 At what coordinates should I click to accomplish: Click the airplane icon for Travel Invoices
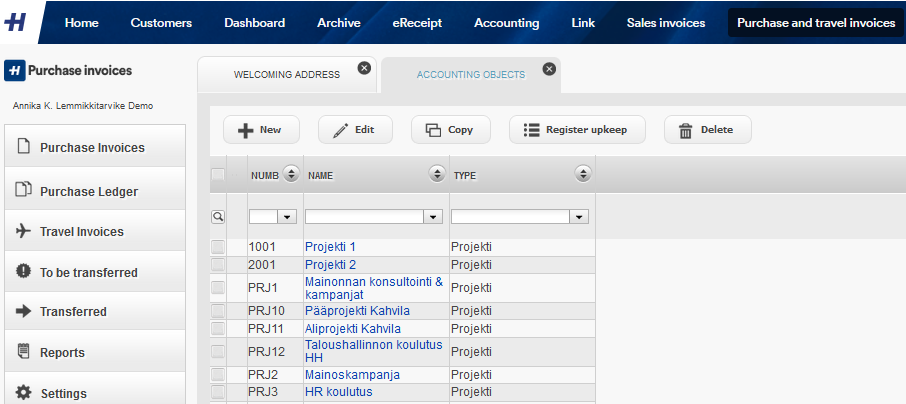coord(23,231)
